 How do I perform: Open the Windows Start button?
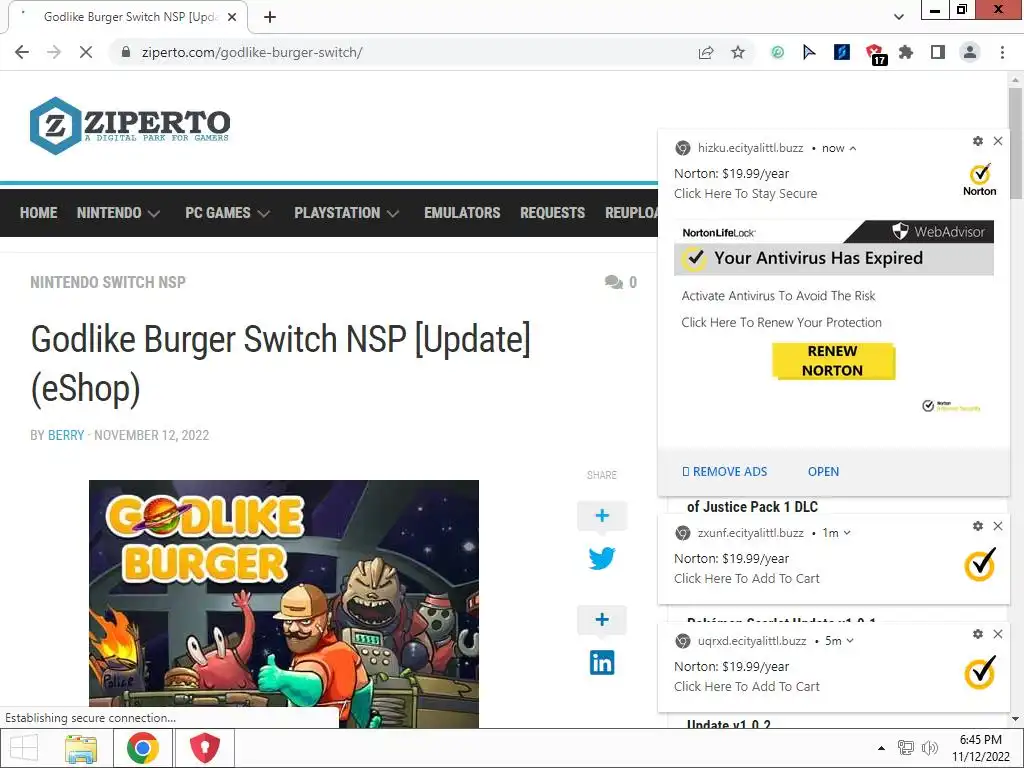(24, 748)
